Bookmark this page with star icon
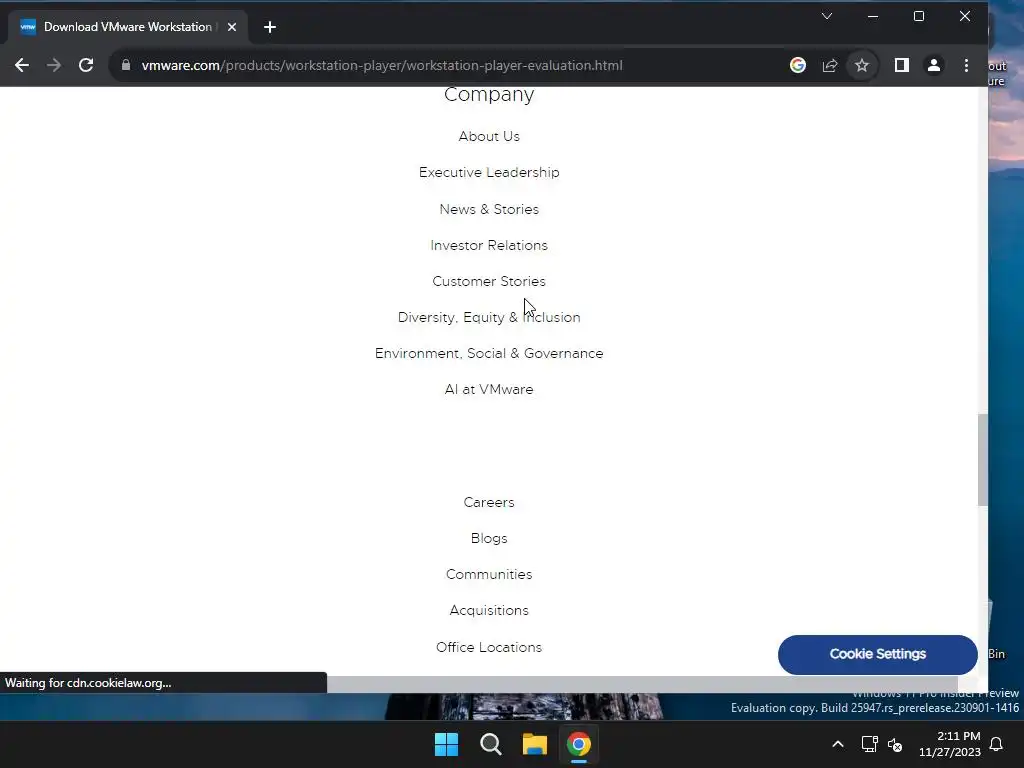 862,65
